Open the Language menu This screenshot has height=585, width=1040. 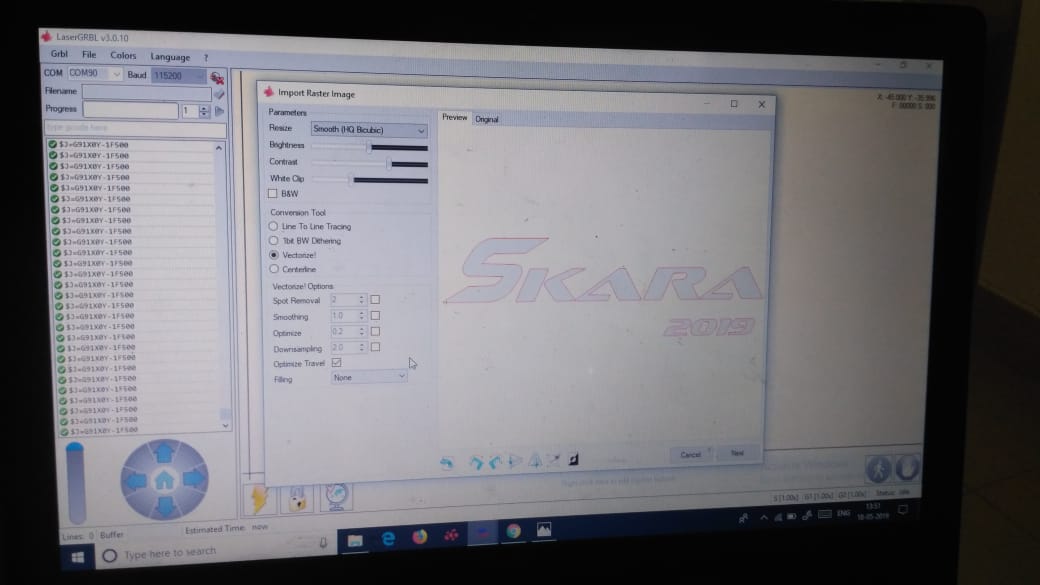[x=170, y=57]
